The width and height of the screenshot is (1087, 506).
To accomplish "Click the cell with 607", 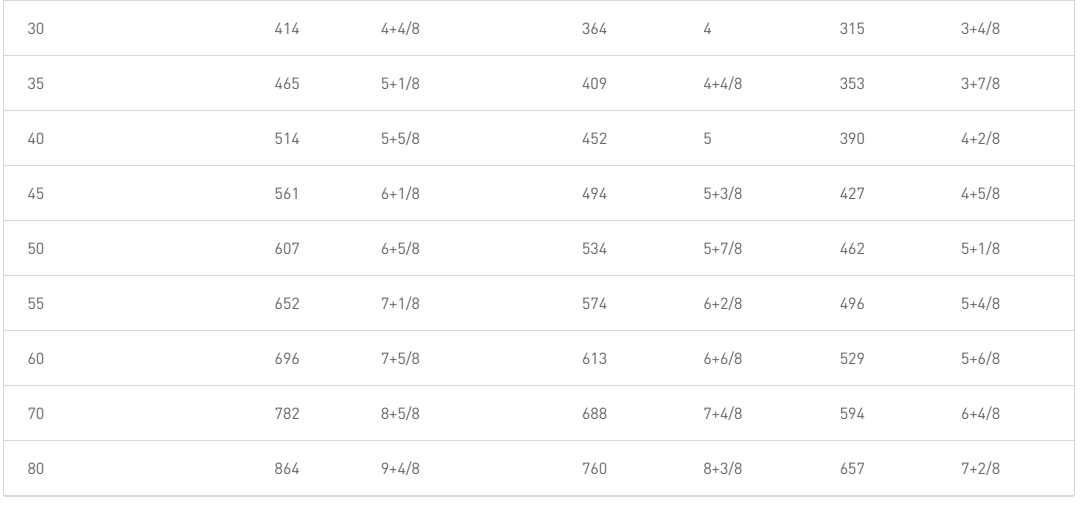I will (287, 248).
